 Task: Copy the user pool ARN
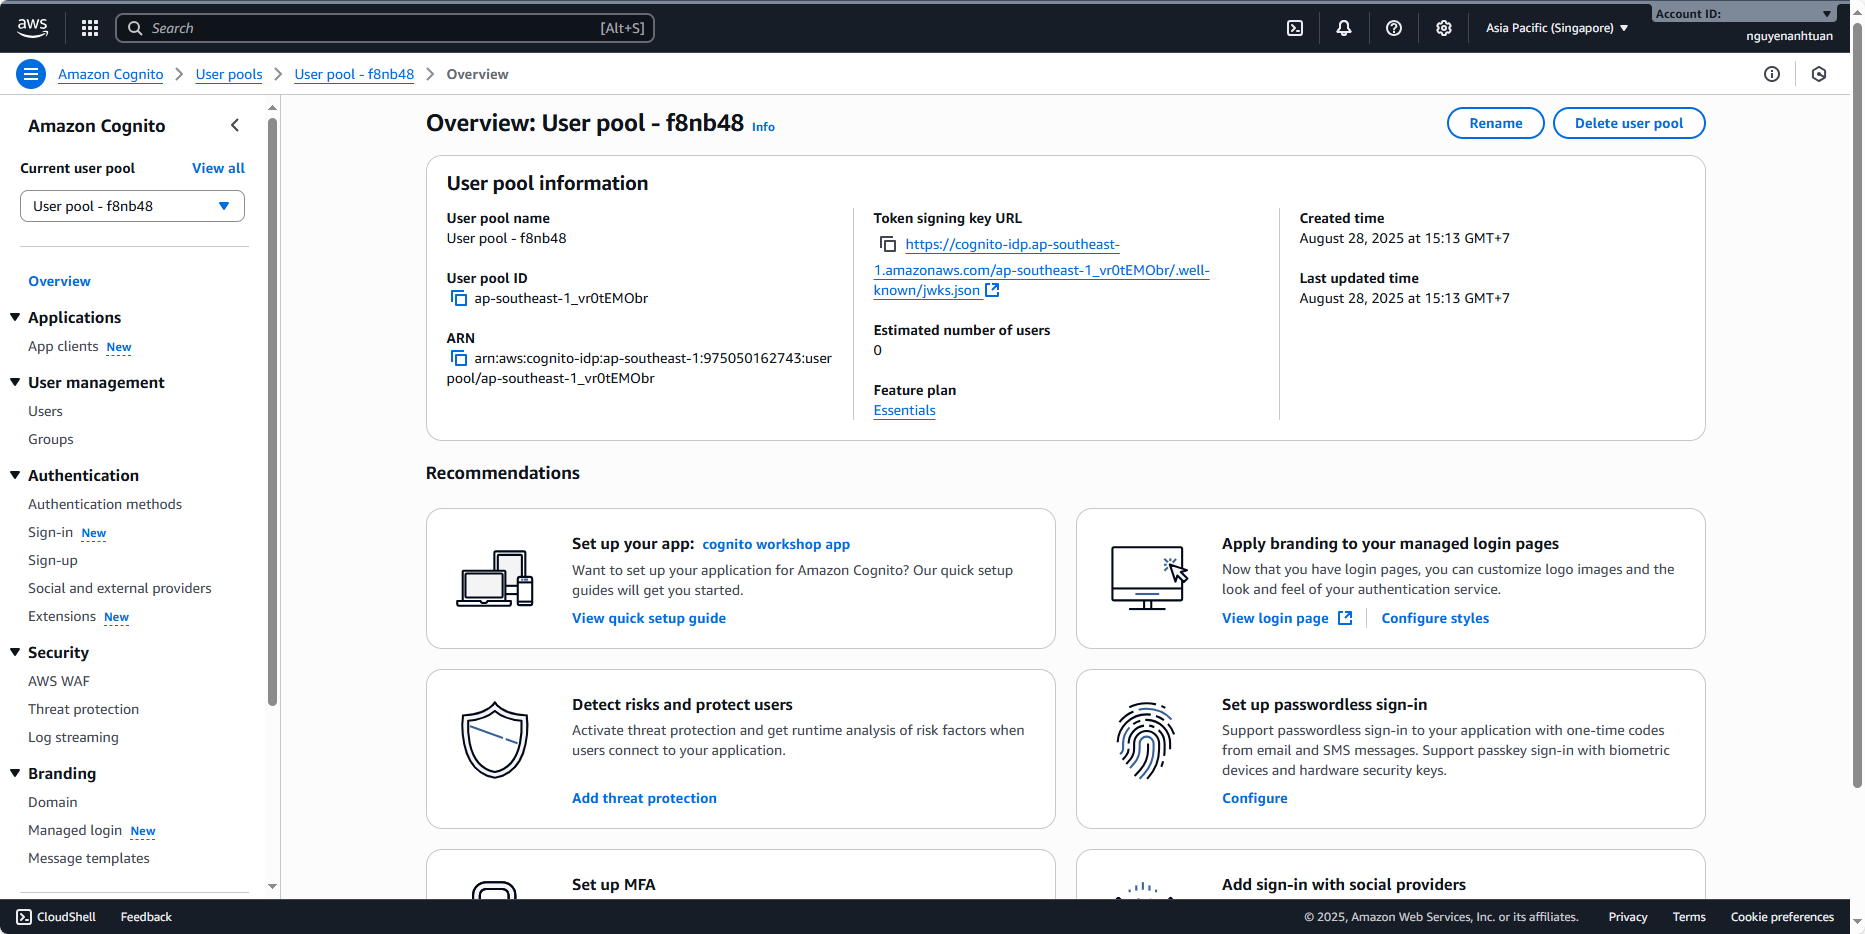459,358
